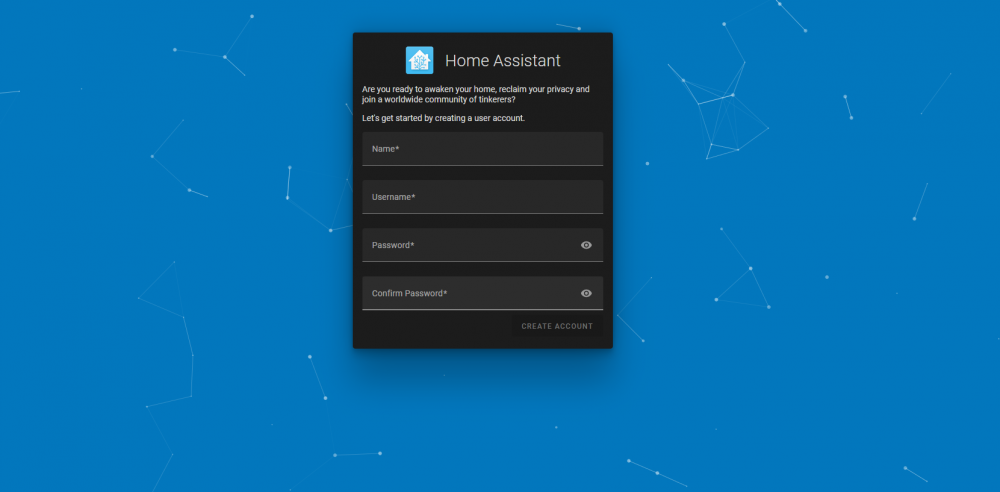Screen dimensions: 1000x492
Task: Show password via Password field eye icon
Action: coord(586,245)
